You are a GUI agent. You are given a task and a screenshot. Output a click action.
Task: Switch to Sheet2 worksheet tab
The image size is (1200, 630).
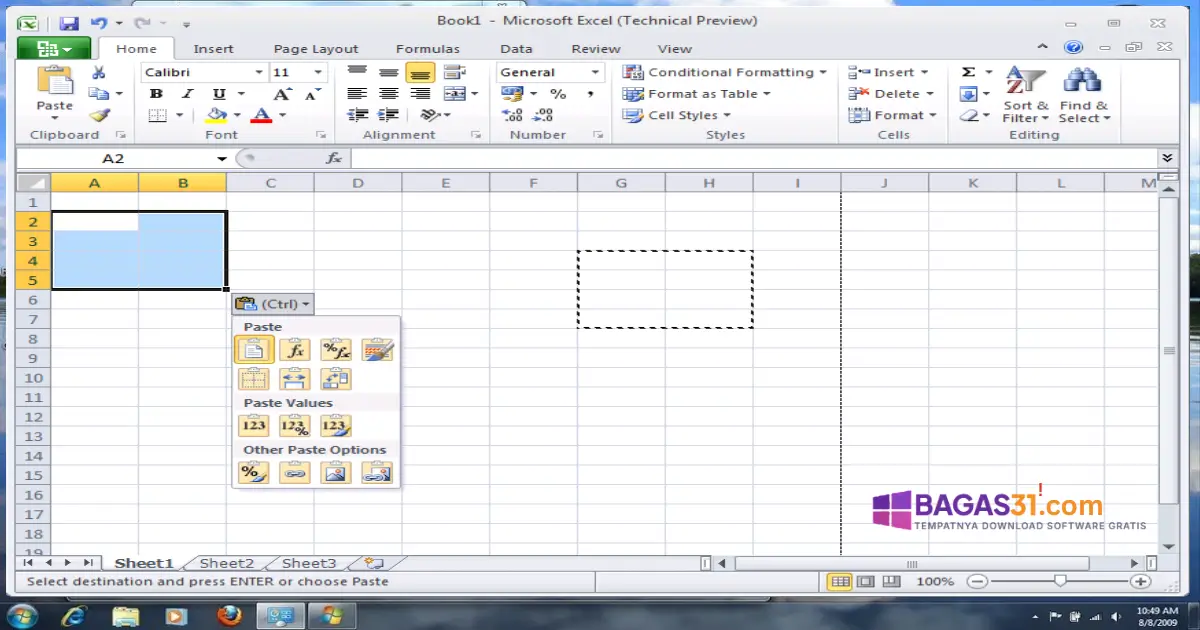(227, 564)
